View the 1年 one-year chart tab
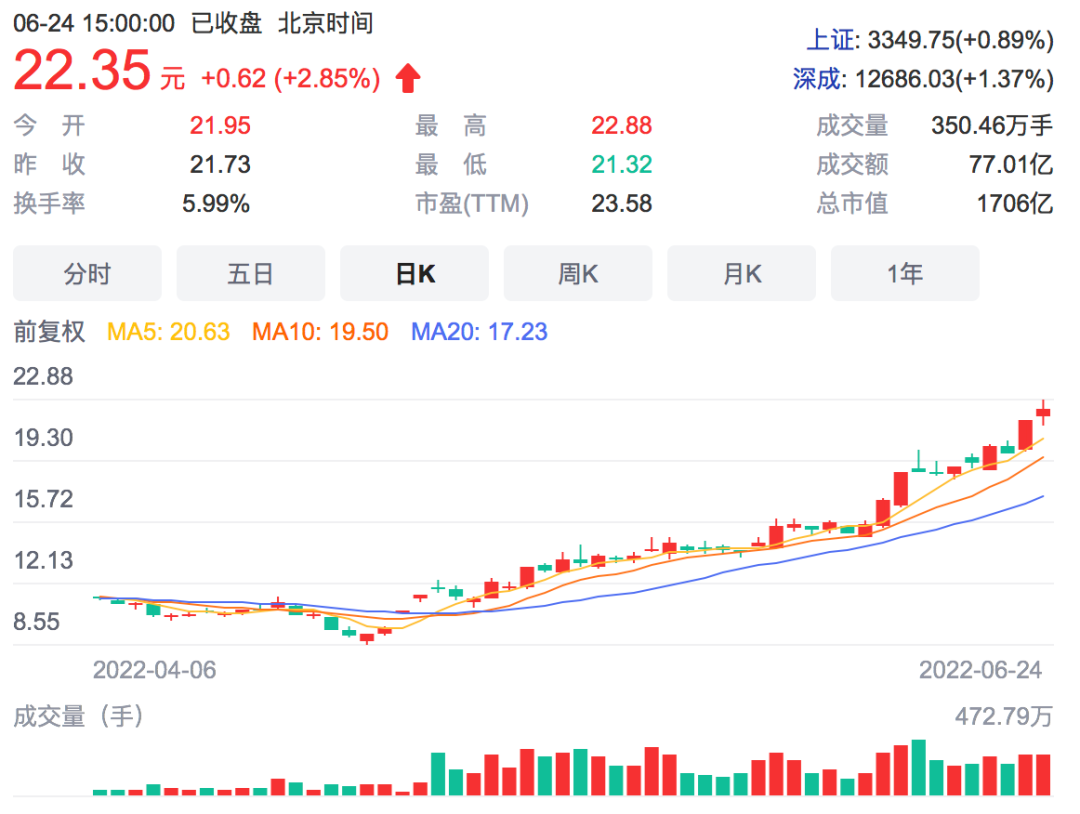Viewport: 1080px width, 814px height. [904, 272]
